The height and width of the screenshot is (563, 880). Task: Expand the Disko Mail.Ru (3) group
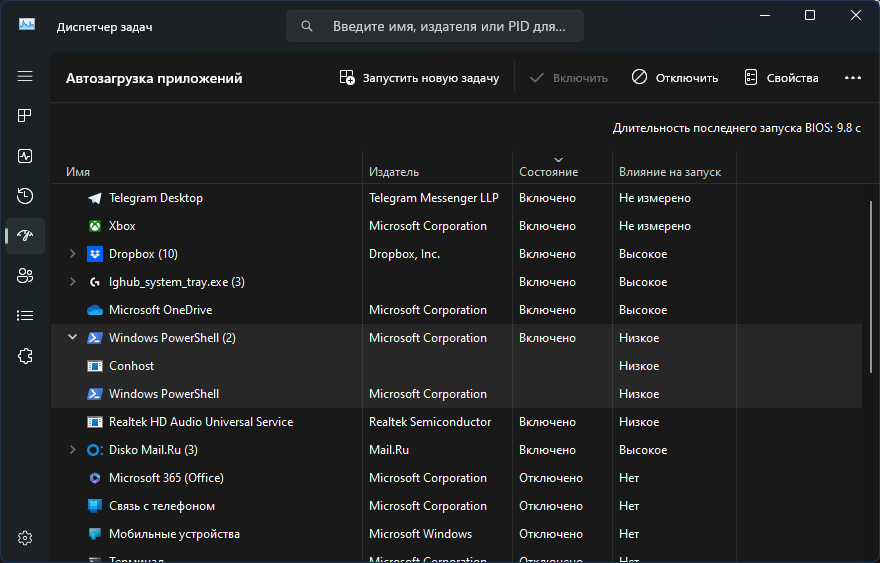click(x=72, y=450)
